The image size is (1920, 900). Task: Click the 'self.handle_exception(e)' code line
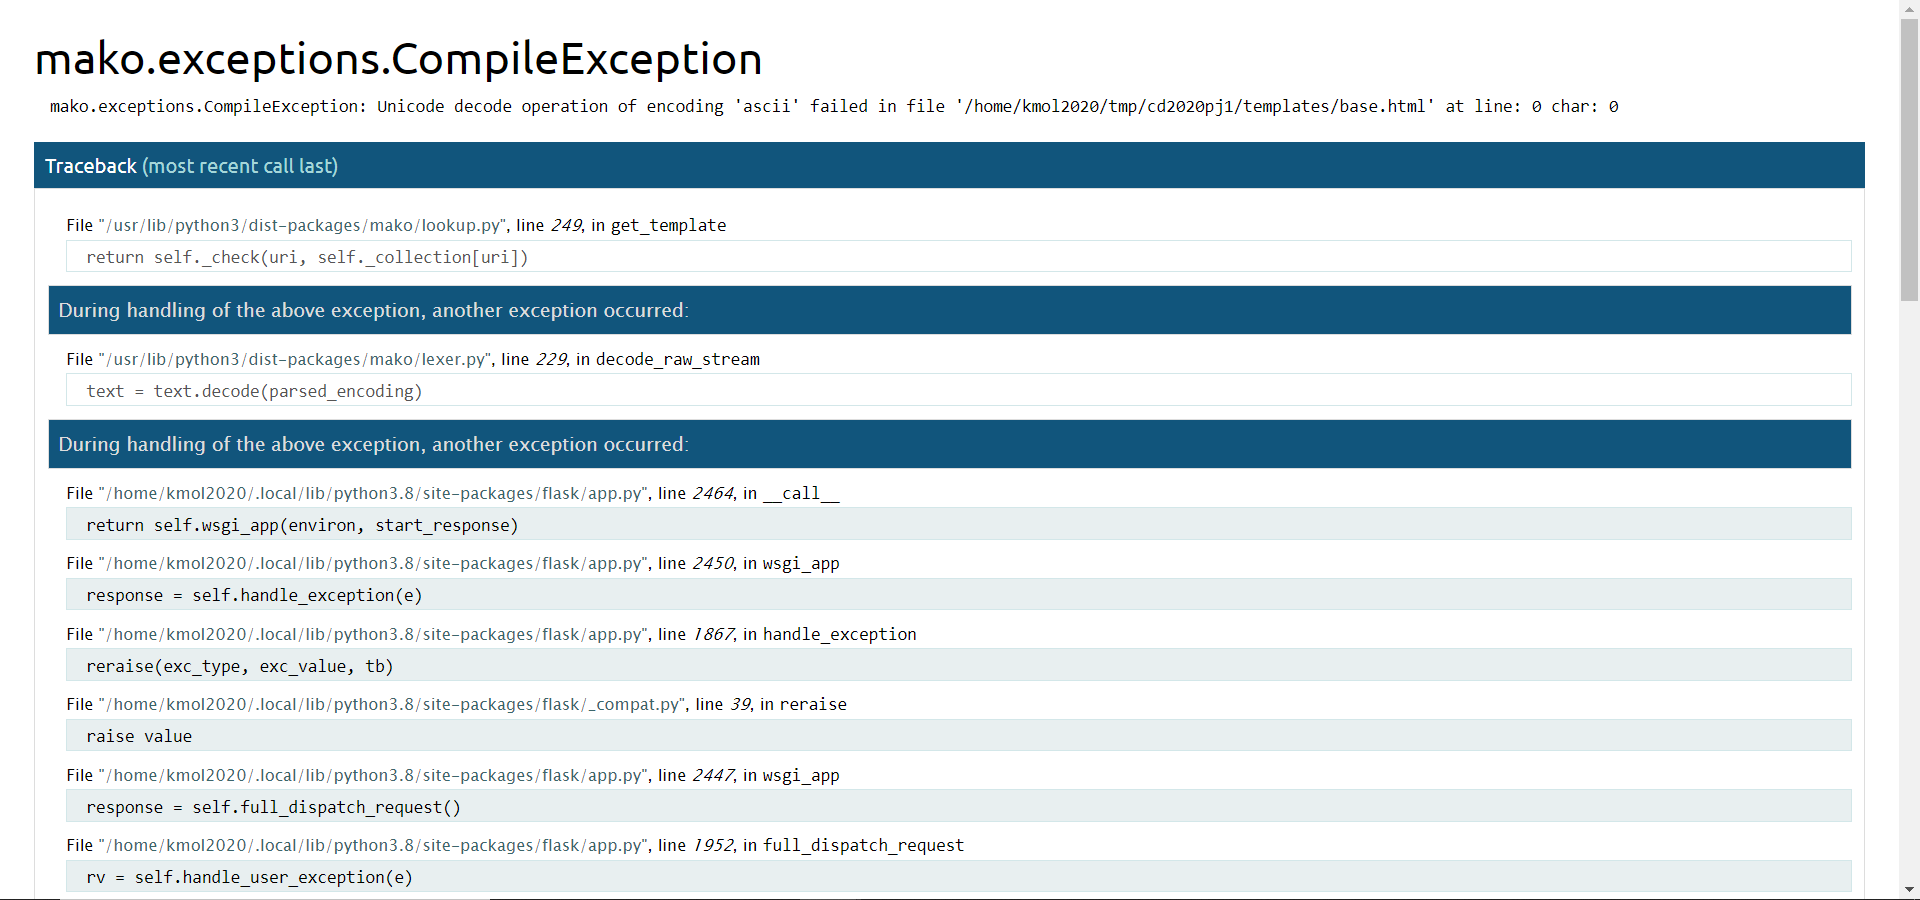point(958,594)
